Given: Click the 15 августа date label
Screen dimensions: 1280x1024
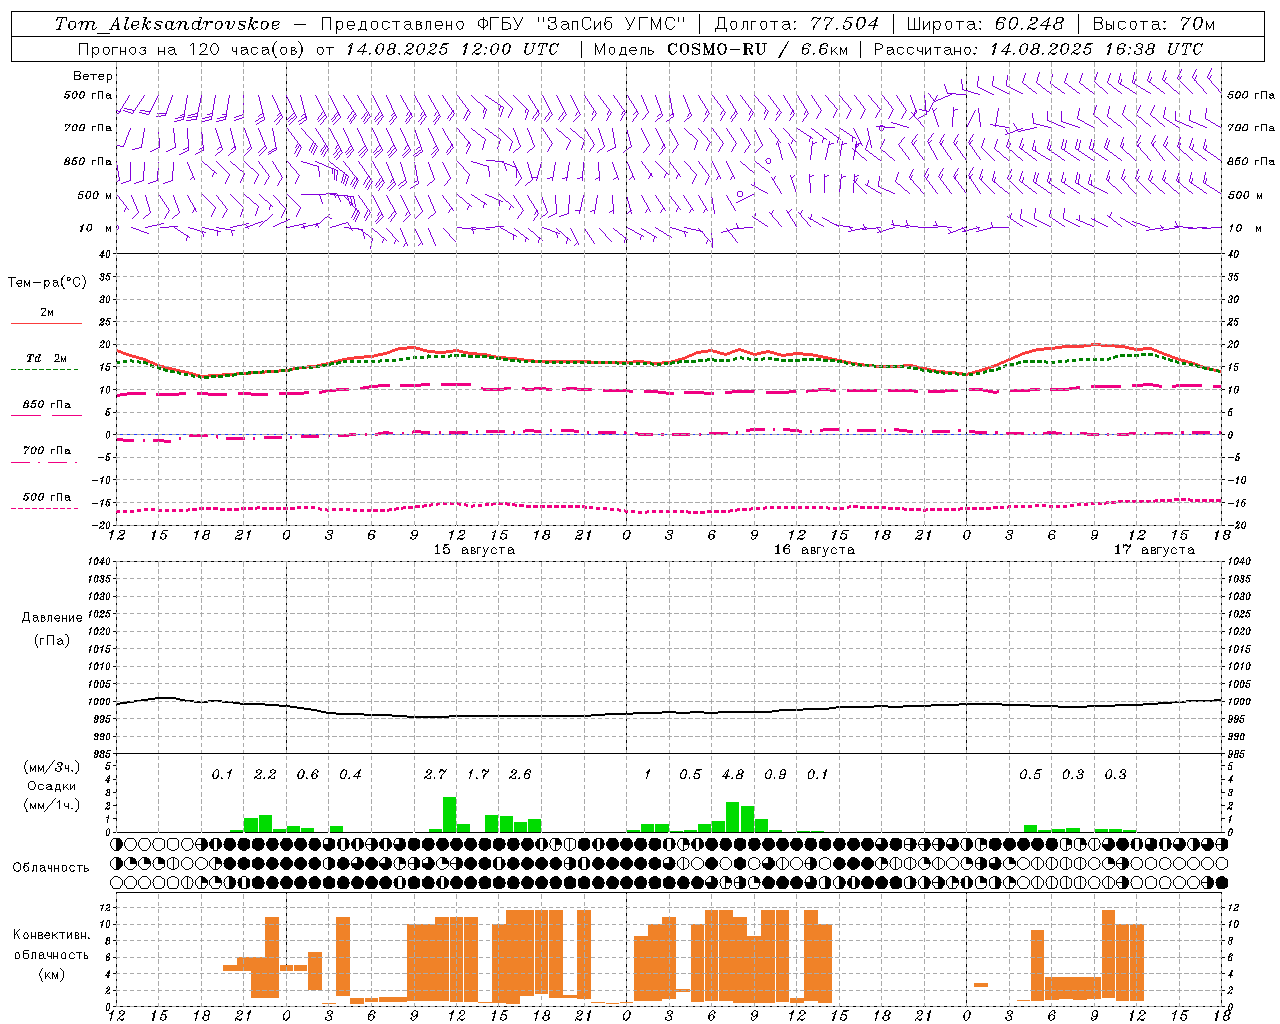Looking at the screenshot, I should [474, 550].
